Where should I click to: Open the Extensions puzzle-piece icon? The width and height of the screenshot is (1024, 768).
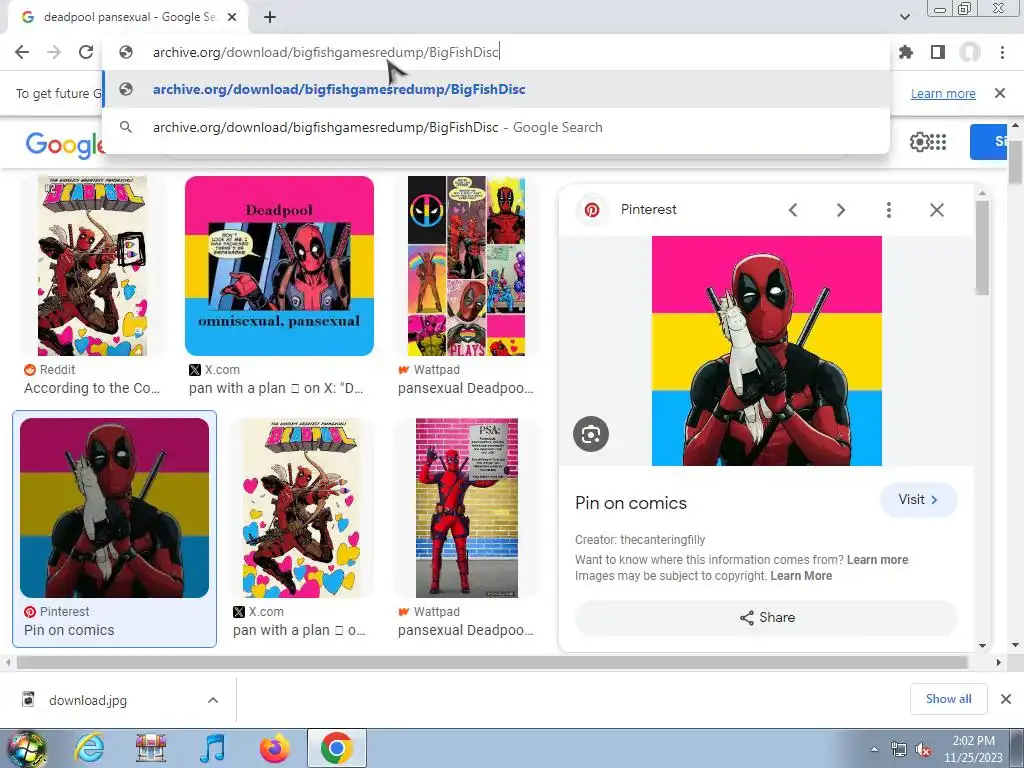click(906, 52)
